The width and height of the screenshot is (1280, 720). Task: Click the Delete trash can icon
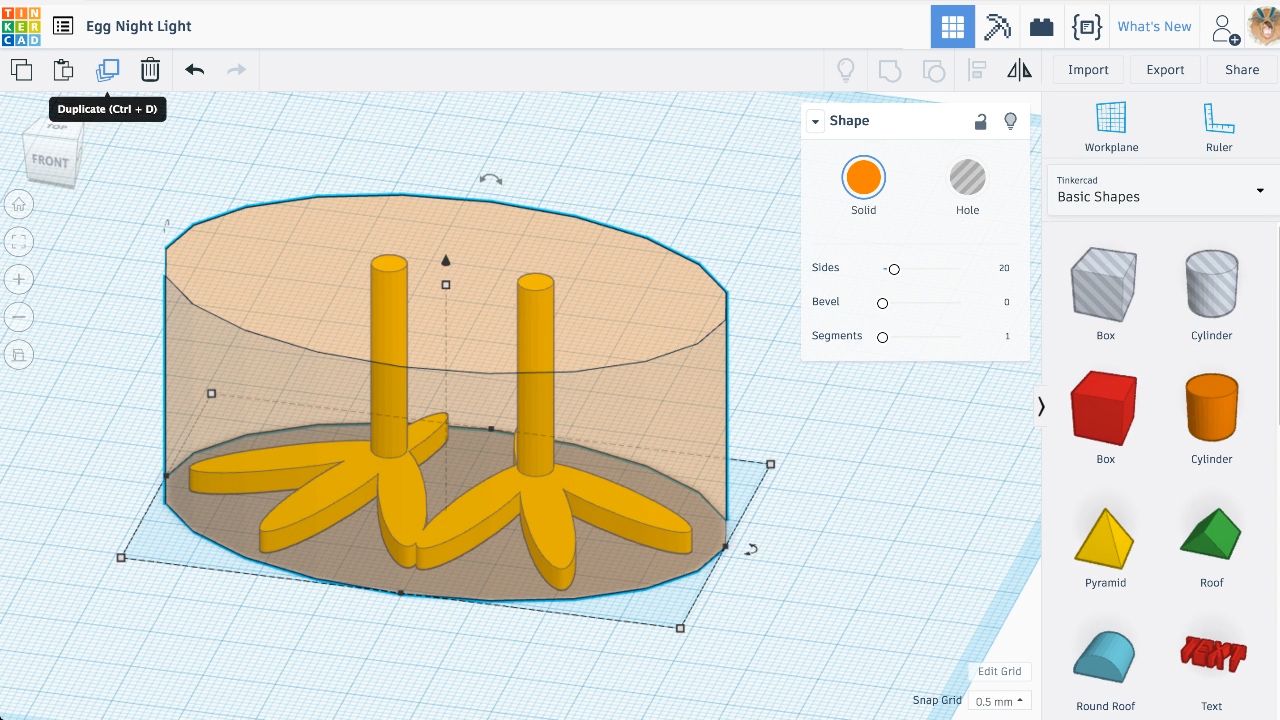click(150, 70)
